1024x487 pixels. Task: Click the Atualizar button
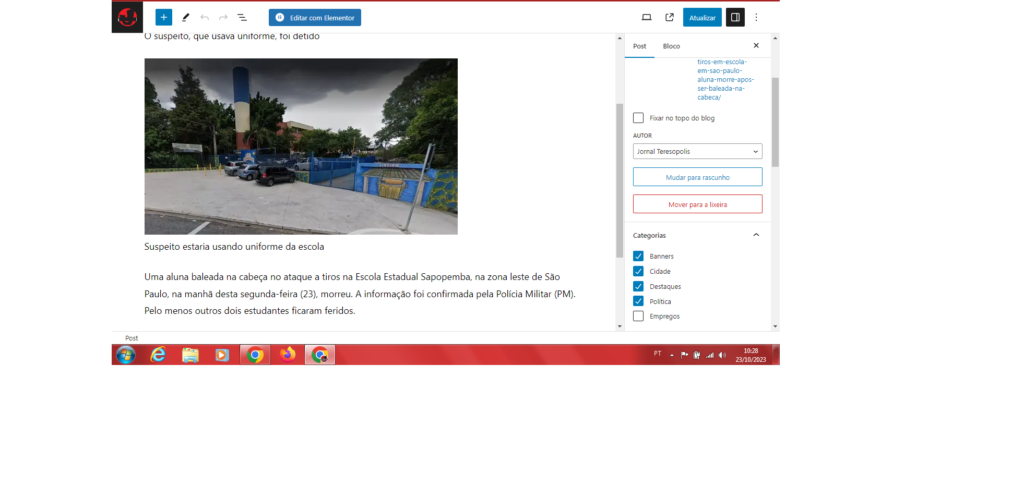(x=702, y=17)
